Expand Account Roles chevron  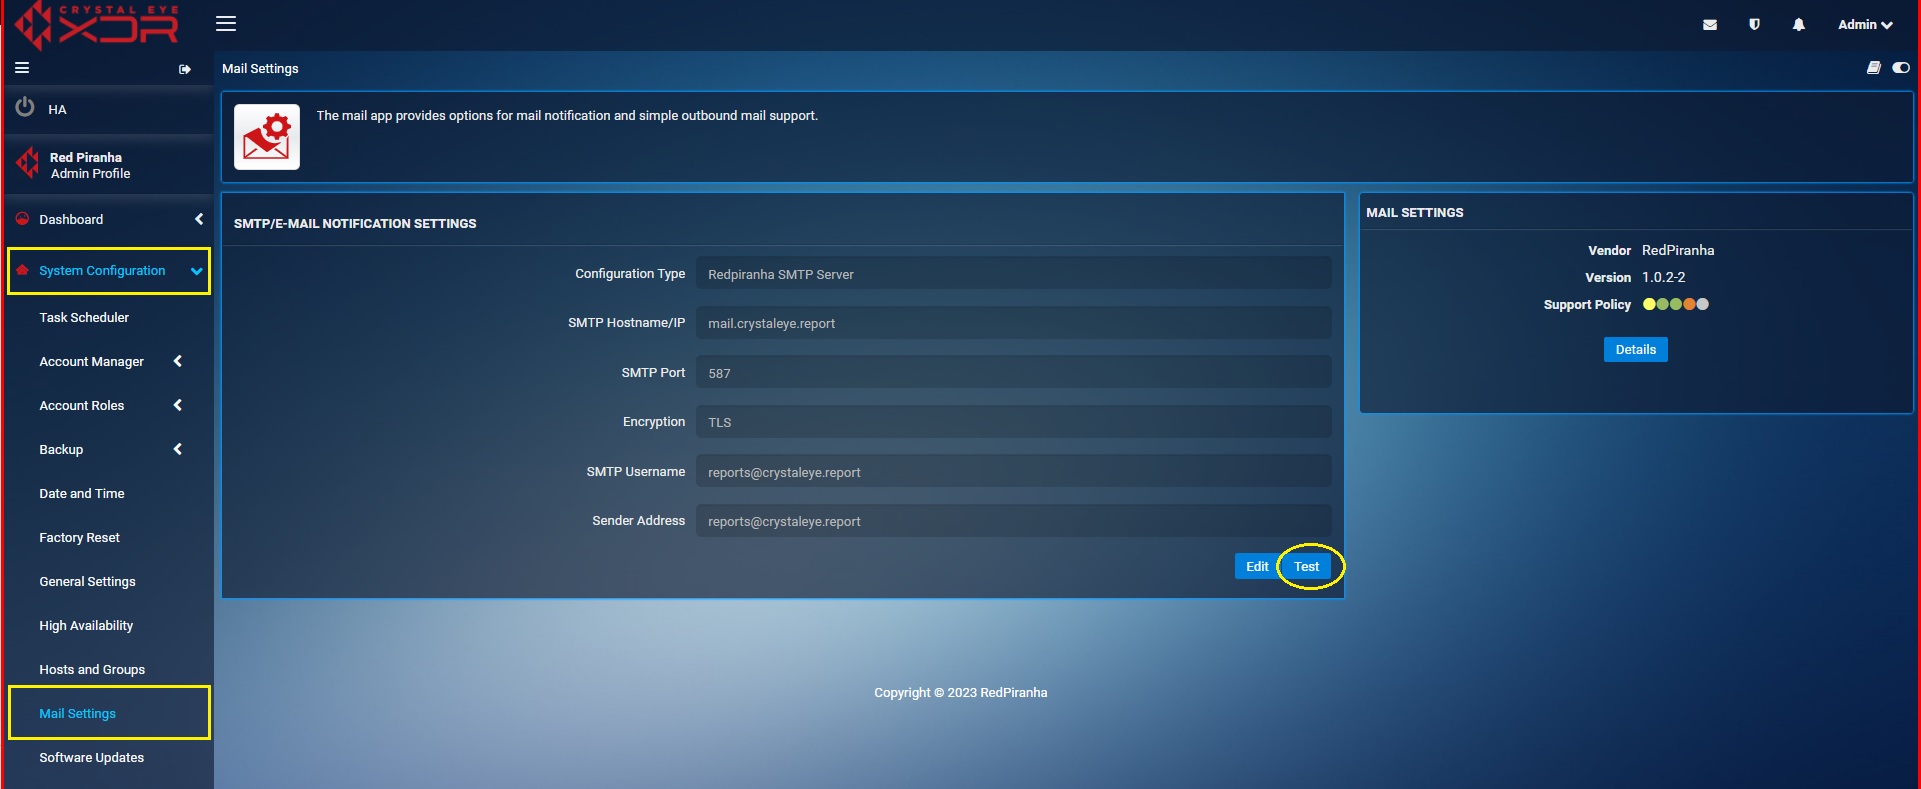tap(178, 405)
